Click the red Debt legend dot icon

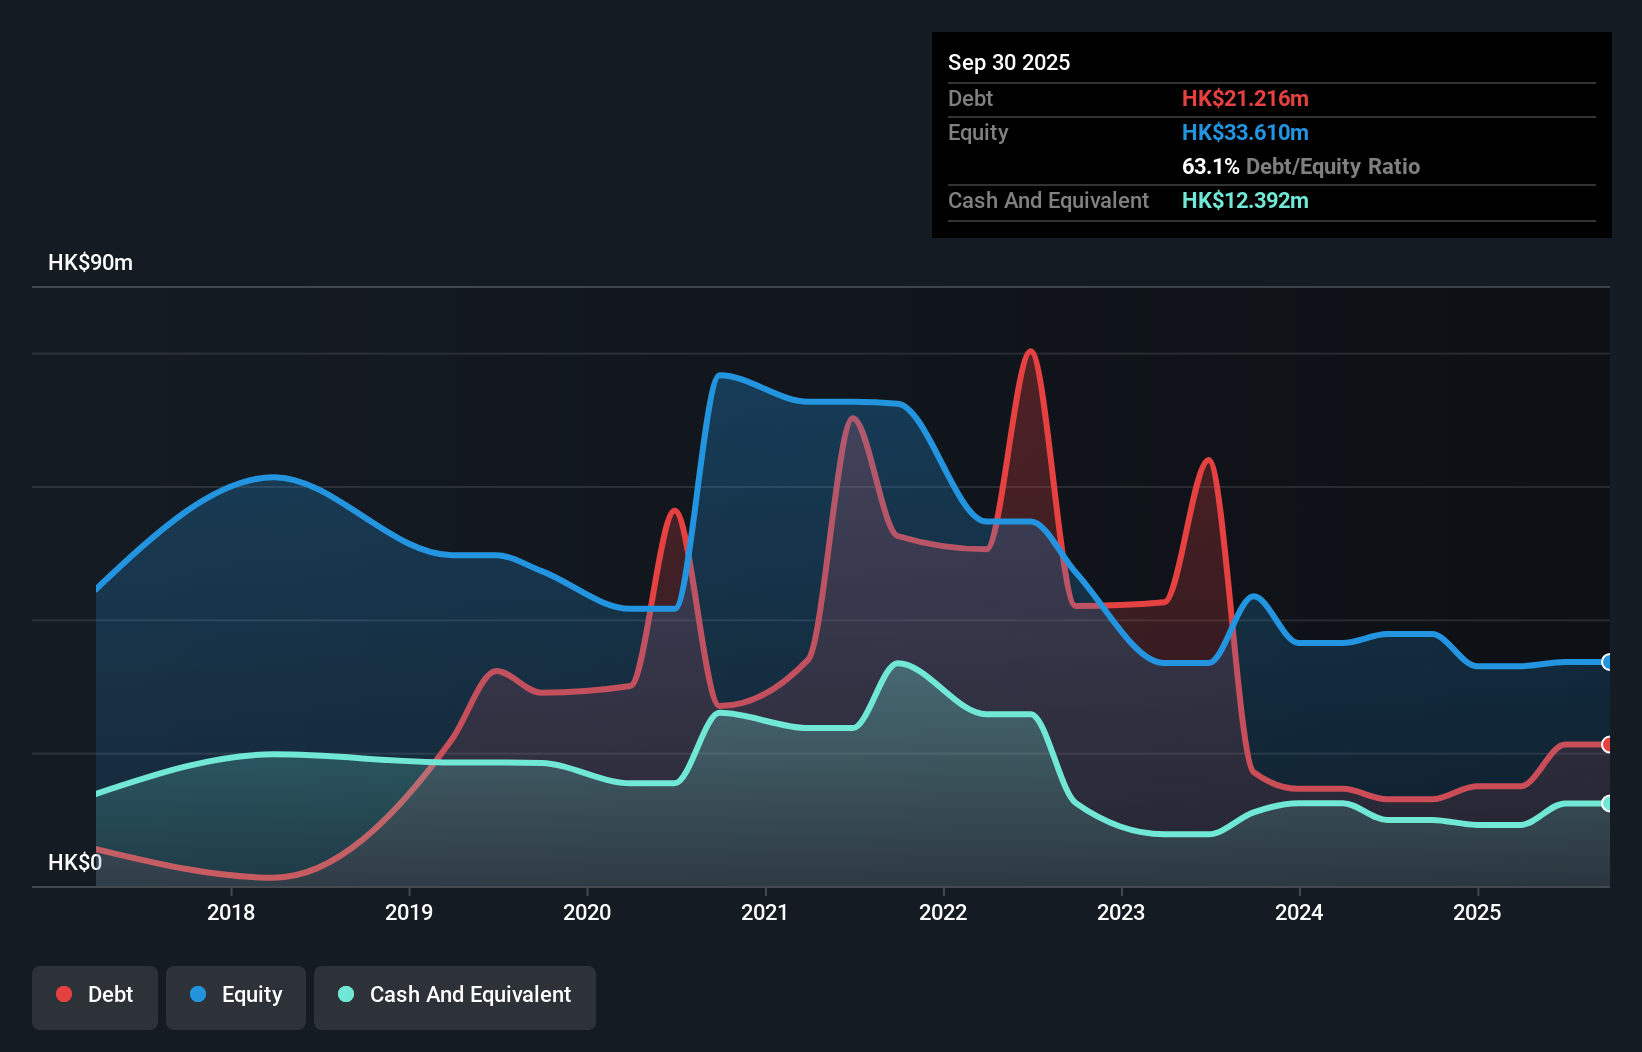click(x=63, y=994)
